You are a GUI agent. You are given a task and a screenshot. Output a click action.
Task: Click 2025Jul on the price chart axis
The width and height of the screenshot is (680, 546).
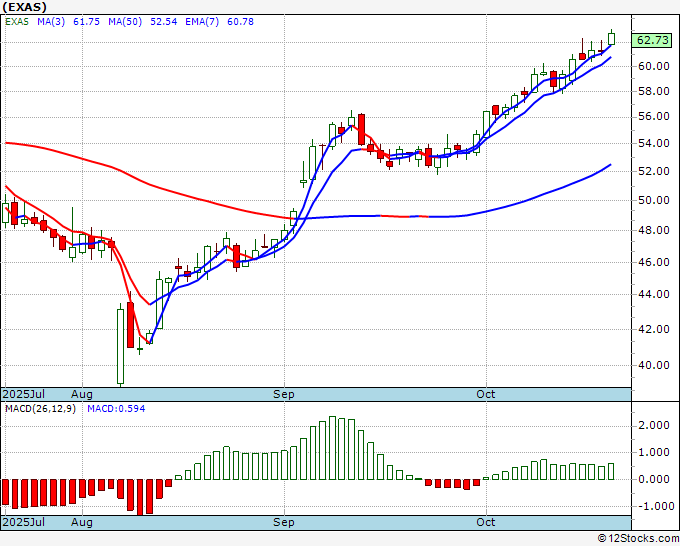coord(23,394)
